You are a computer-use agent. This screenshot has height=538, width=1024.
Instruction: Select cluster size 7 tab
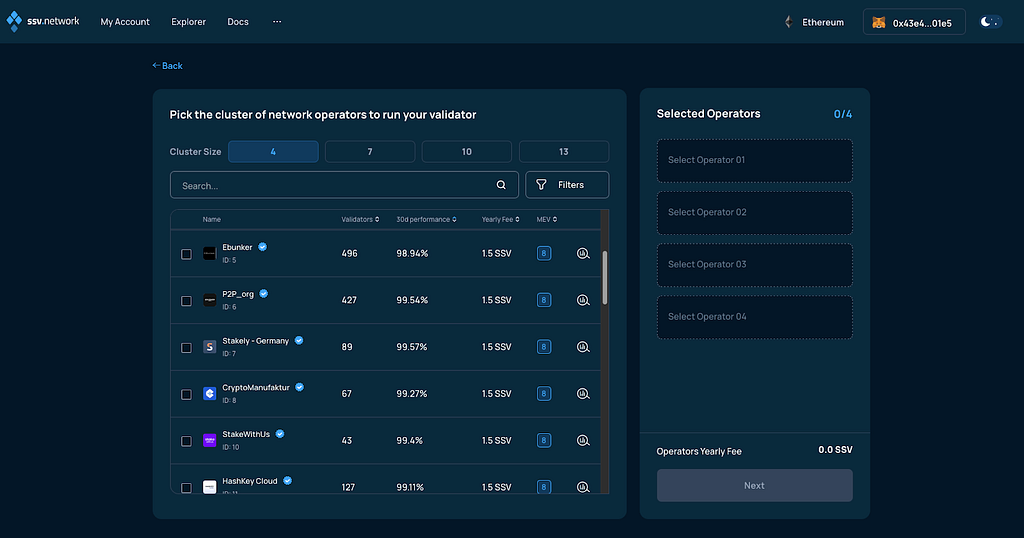[370, 151]
